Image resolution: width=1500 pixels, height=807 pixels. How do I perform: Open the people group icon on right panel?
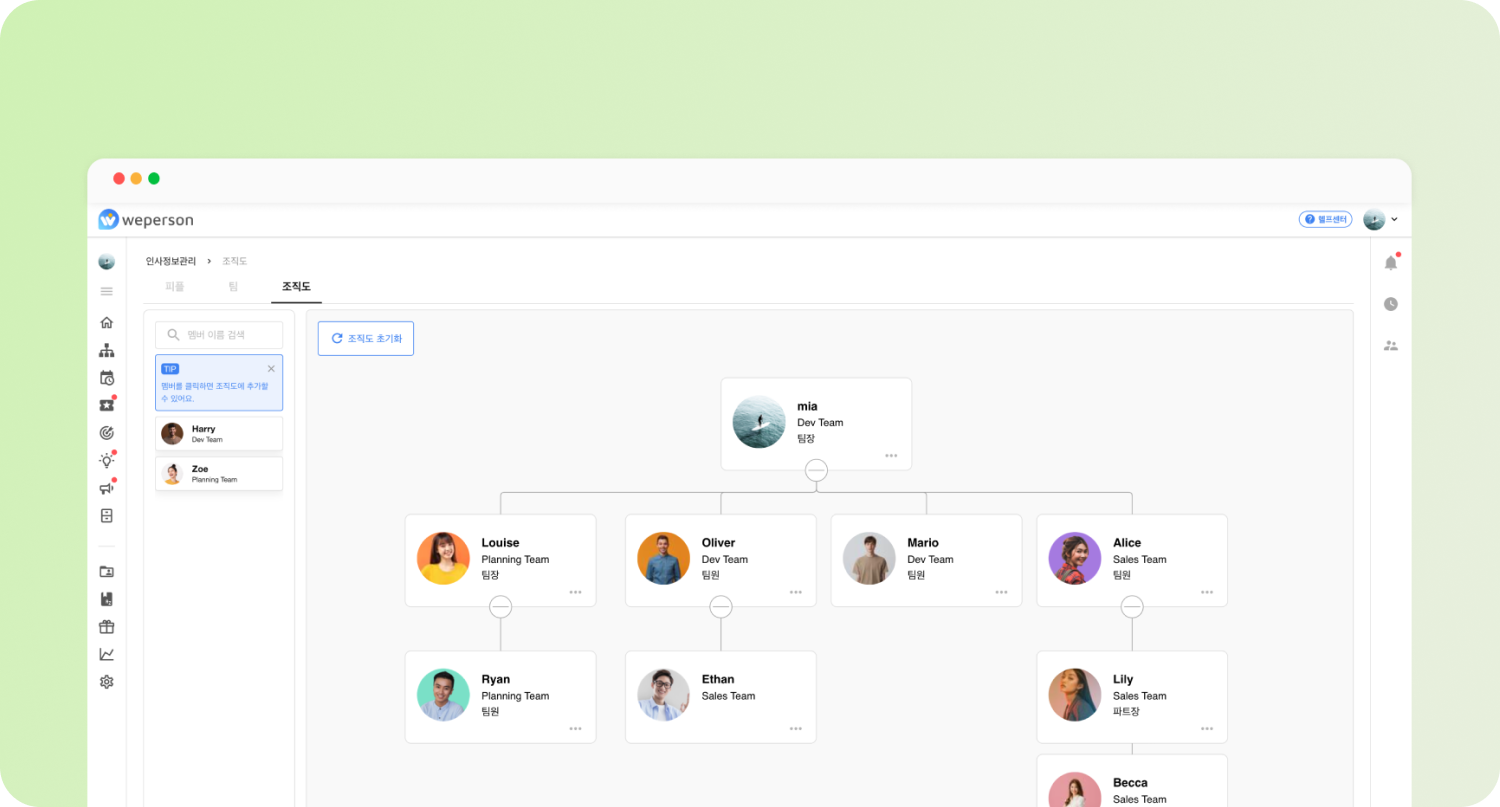(1390, 345)
